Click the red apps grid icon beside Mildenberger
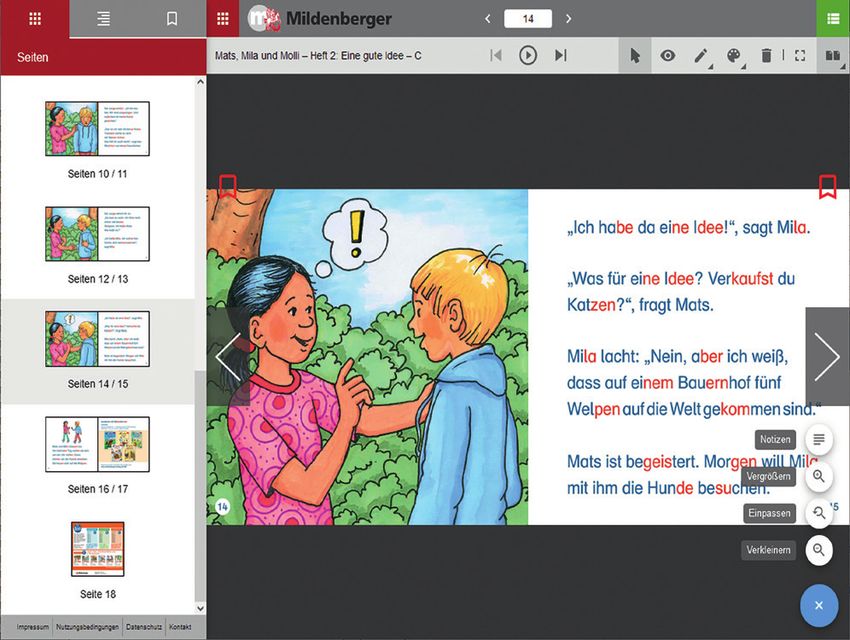Viewport: 850px width, 640px height. 223,19
